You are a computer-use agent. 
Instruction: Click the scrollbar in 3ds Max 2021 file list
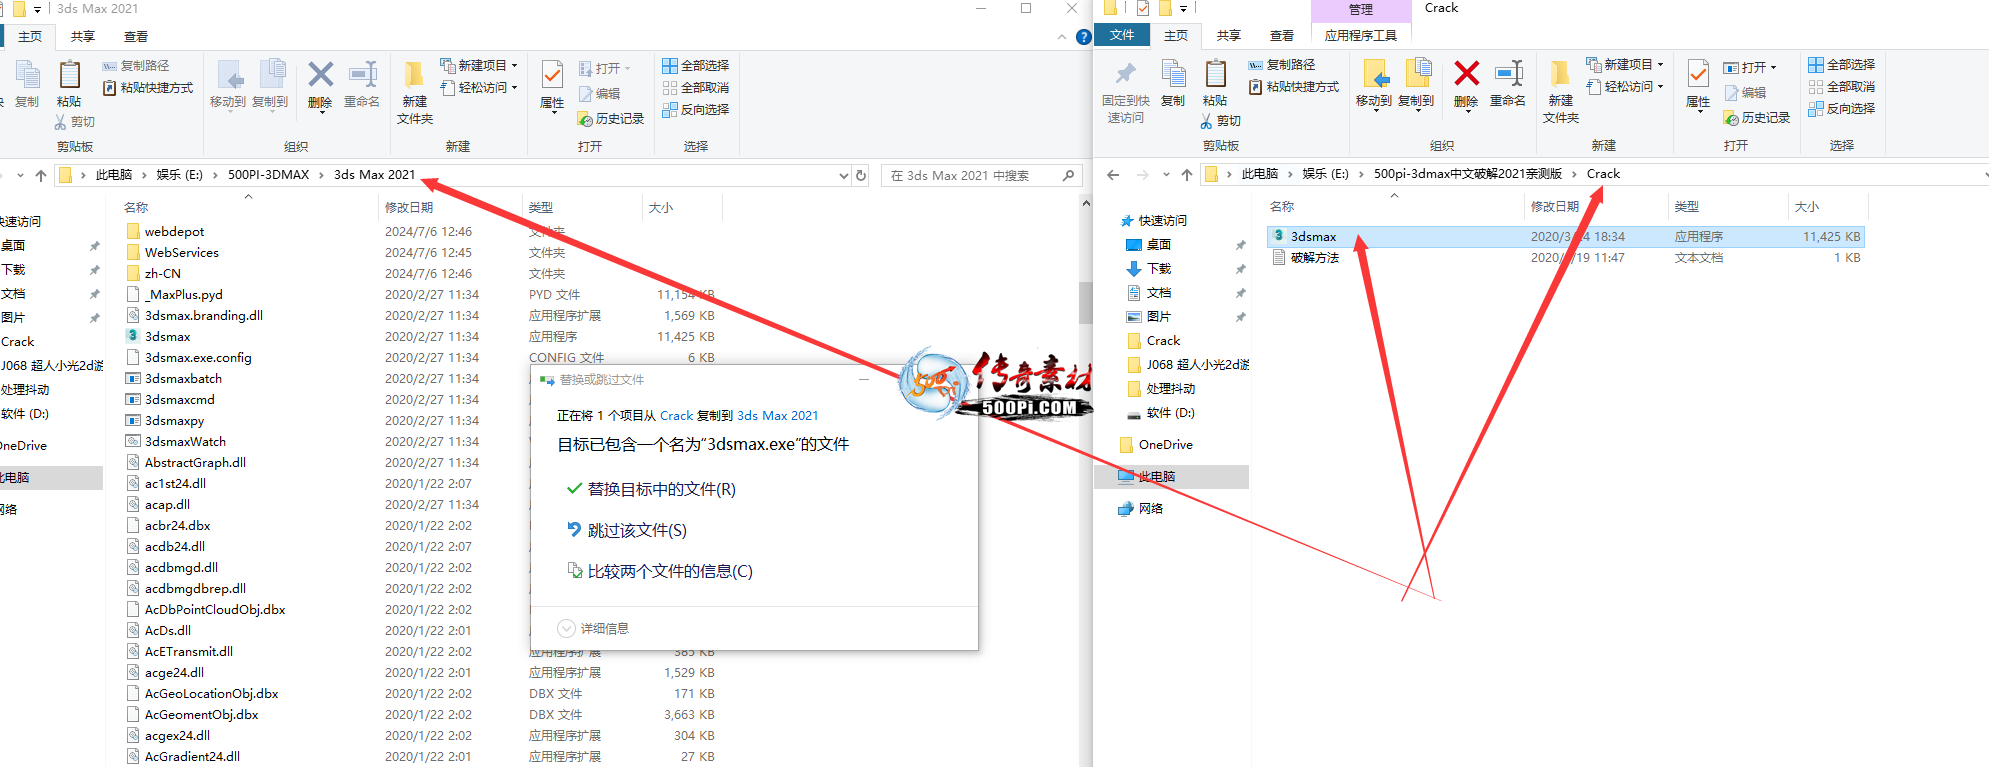tap(1086, 302)
